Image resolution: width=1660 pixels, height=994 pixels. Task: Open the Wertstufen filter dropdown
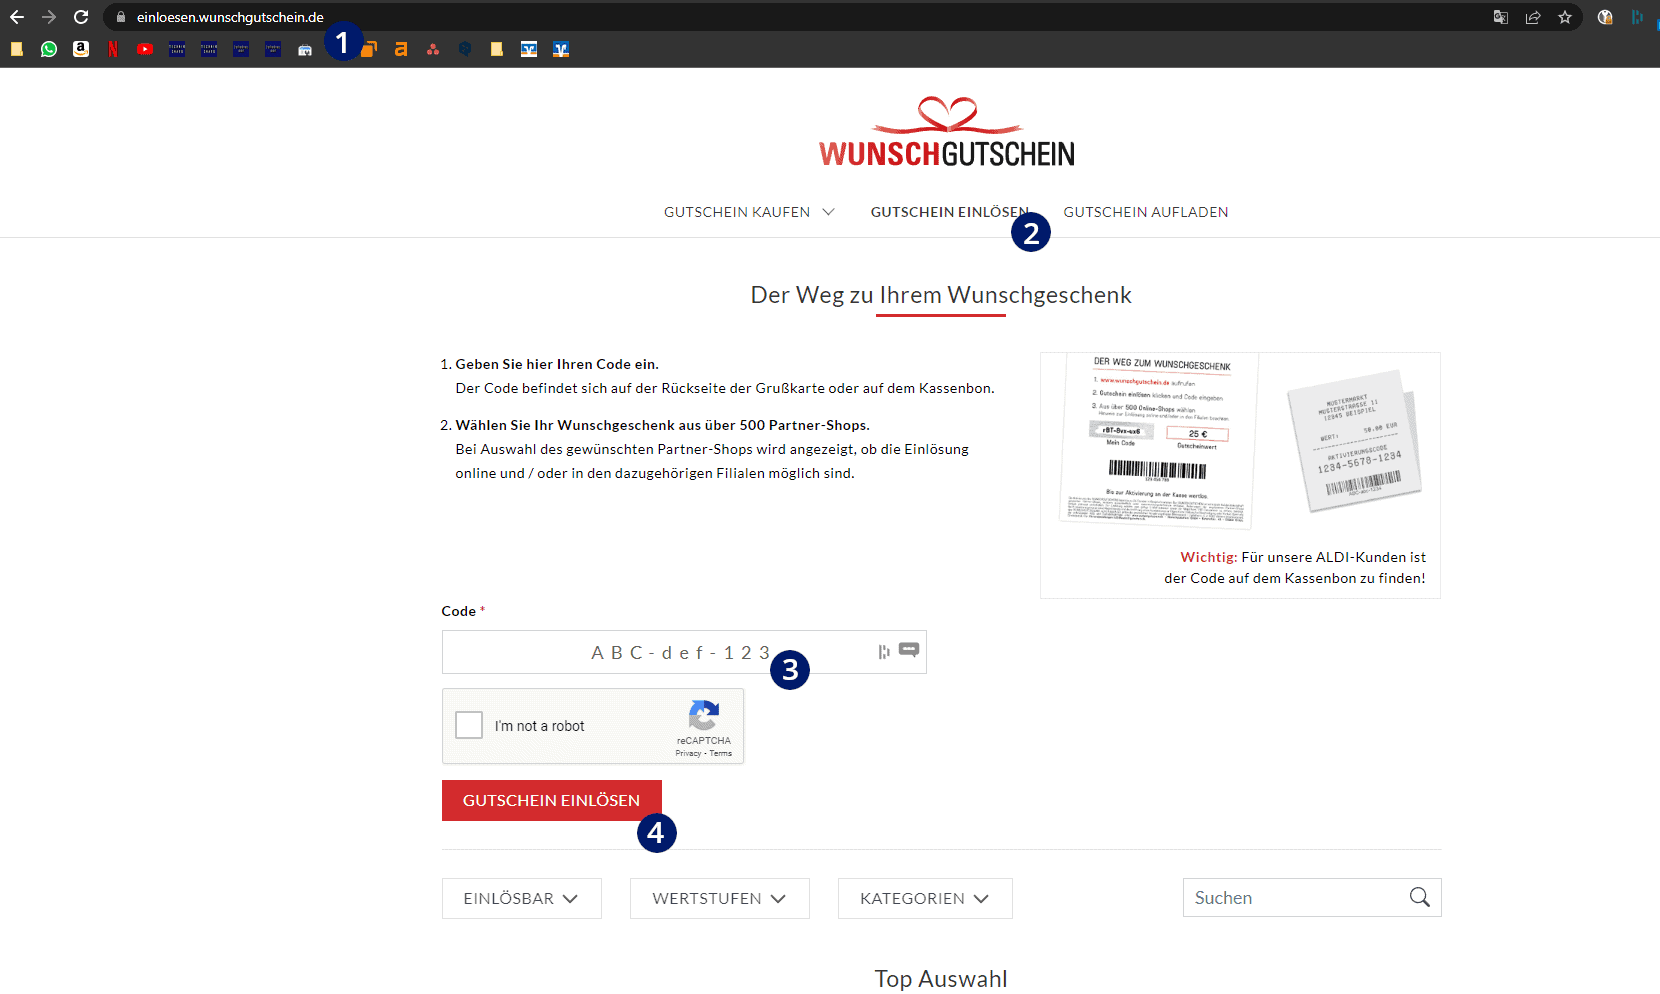point(720,898)
